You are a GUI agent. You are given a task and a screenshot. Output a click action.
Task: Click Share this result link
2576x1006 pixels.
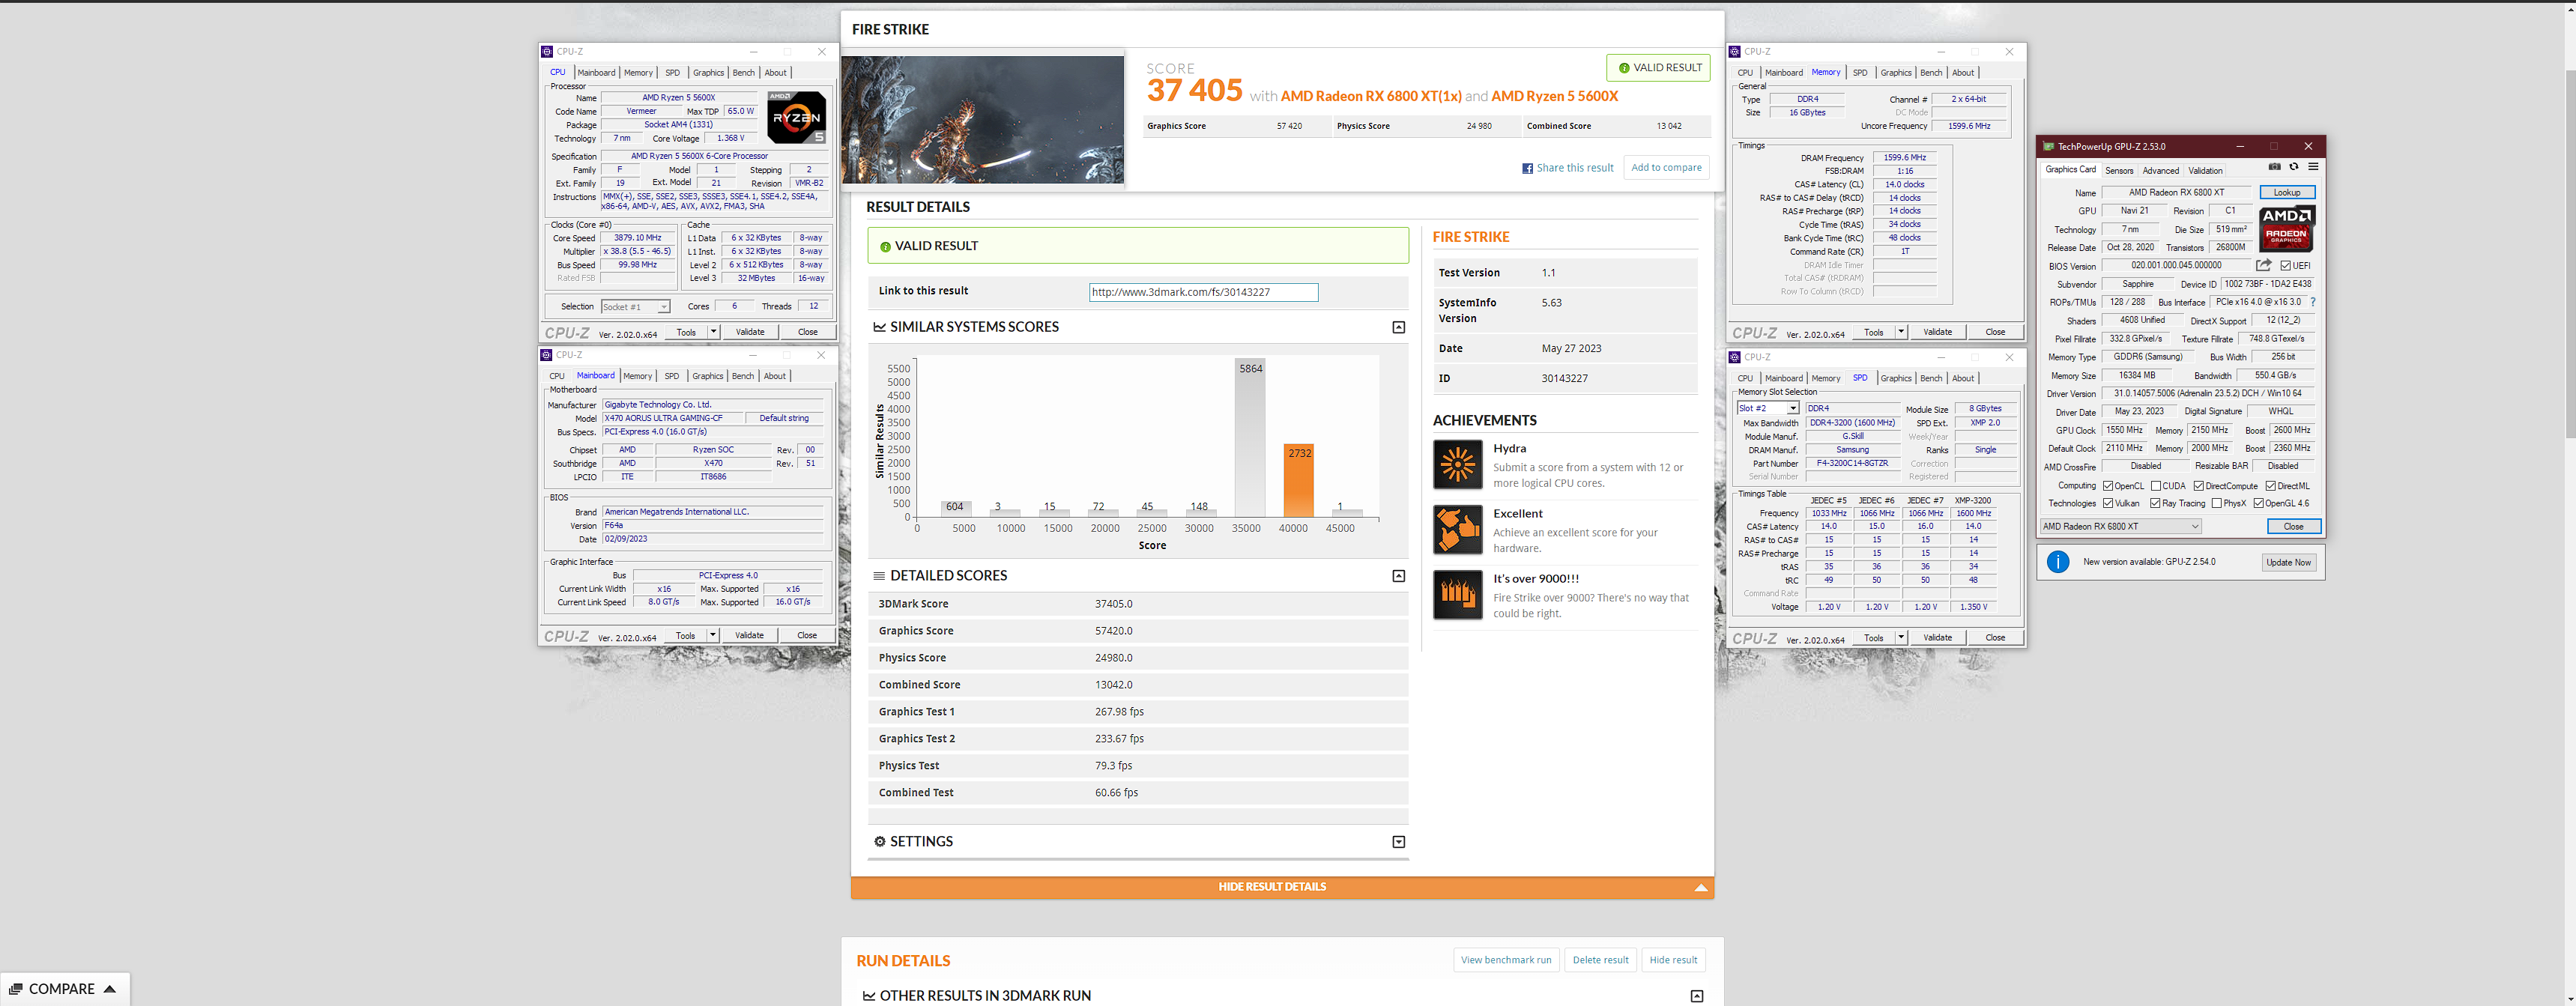pyautogui.click(x=1575, y=168)
